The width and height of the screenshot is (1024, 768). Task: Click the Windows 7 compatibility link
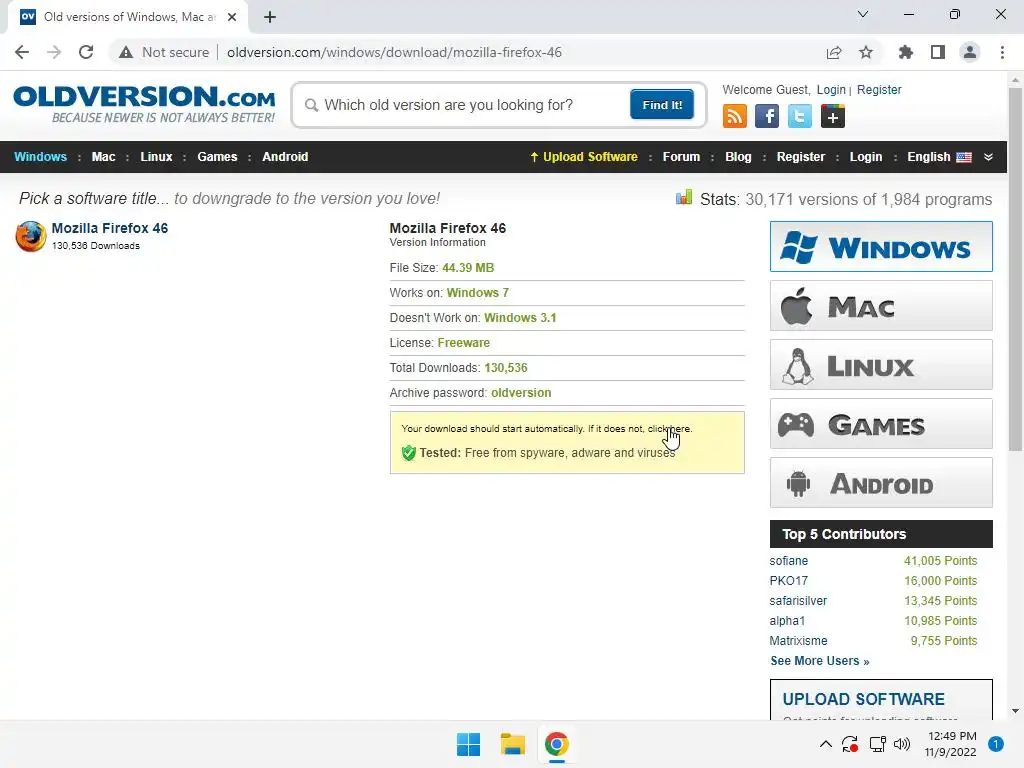point(477,293)
